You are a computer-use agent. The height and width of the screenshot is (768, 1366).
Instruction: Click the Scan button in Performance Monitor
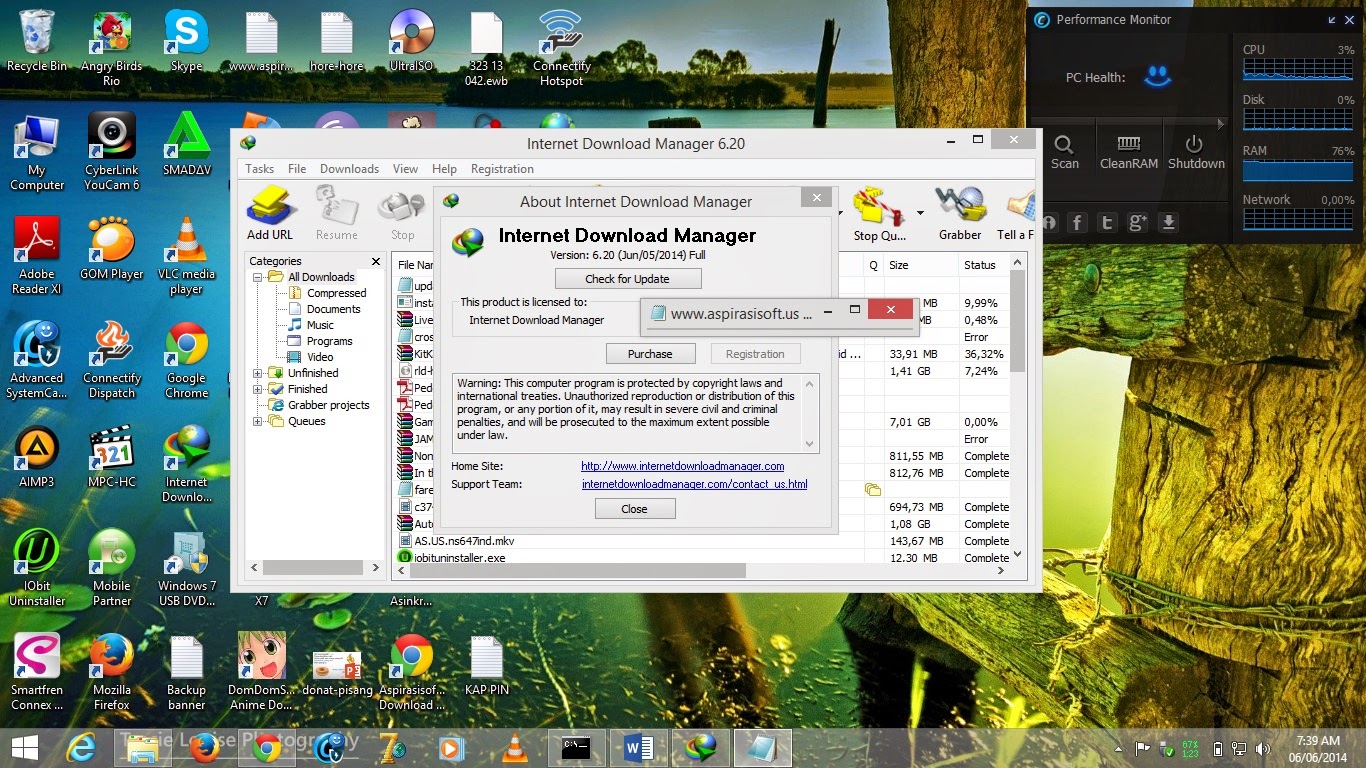pos(1065,152)
